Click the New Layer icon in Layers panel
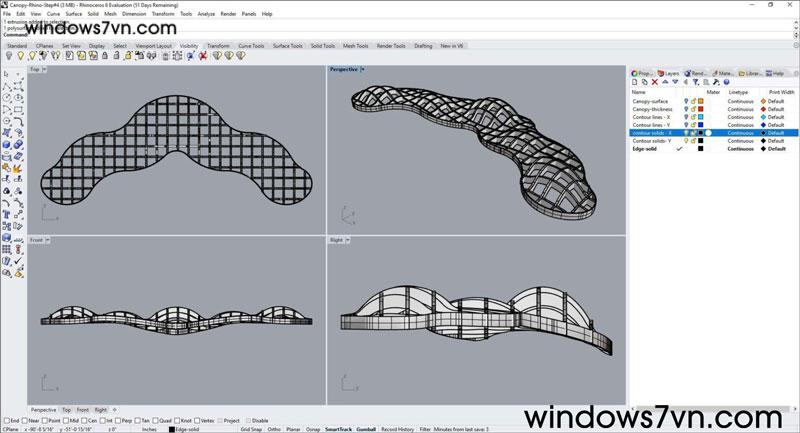The width and height of the screenshot is (800, 433). 634,82
